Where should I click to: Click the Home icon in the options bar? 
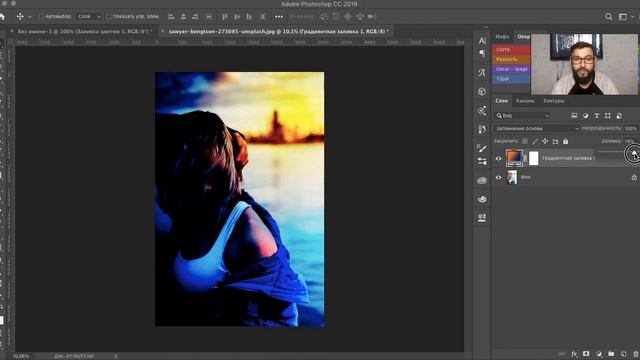pyautogui.click(x=2, y=16)
